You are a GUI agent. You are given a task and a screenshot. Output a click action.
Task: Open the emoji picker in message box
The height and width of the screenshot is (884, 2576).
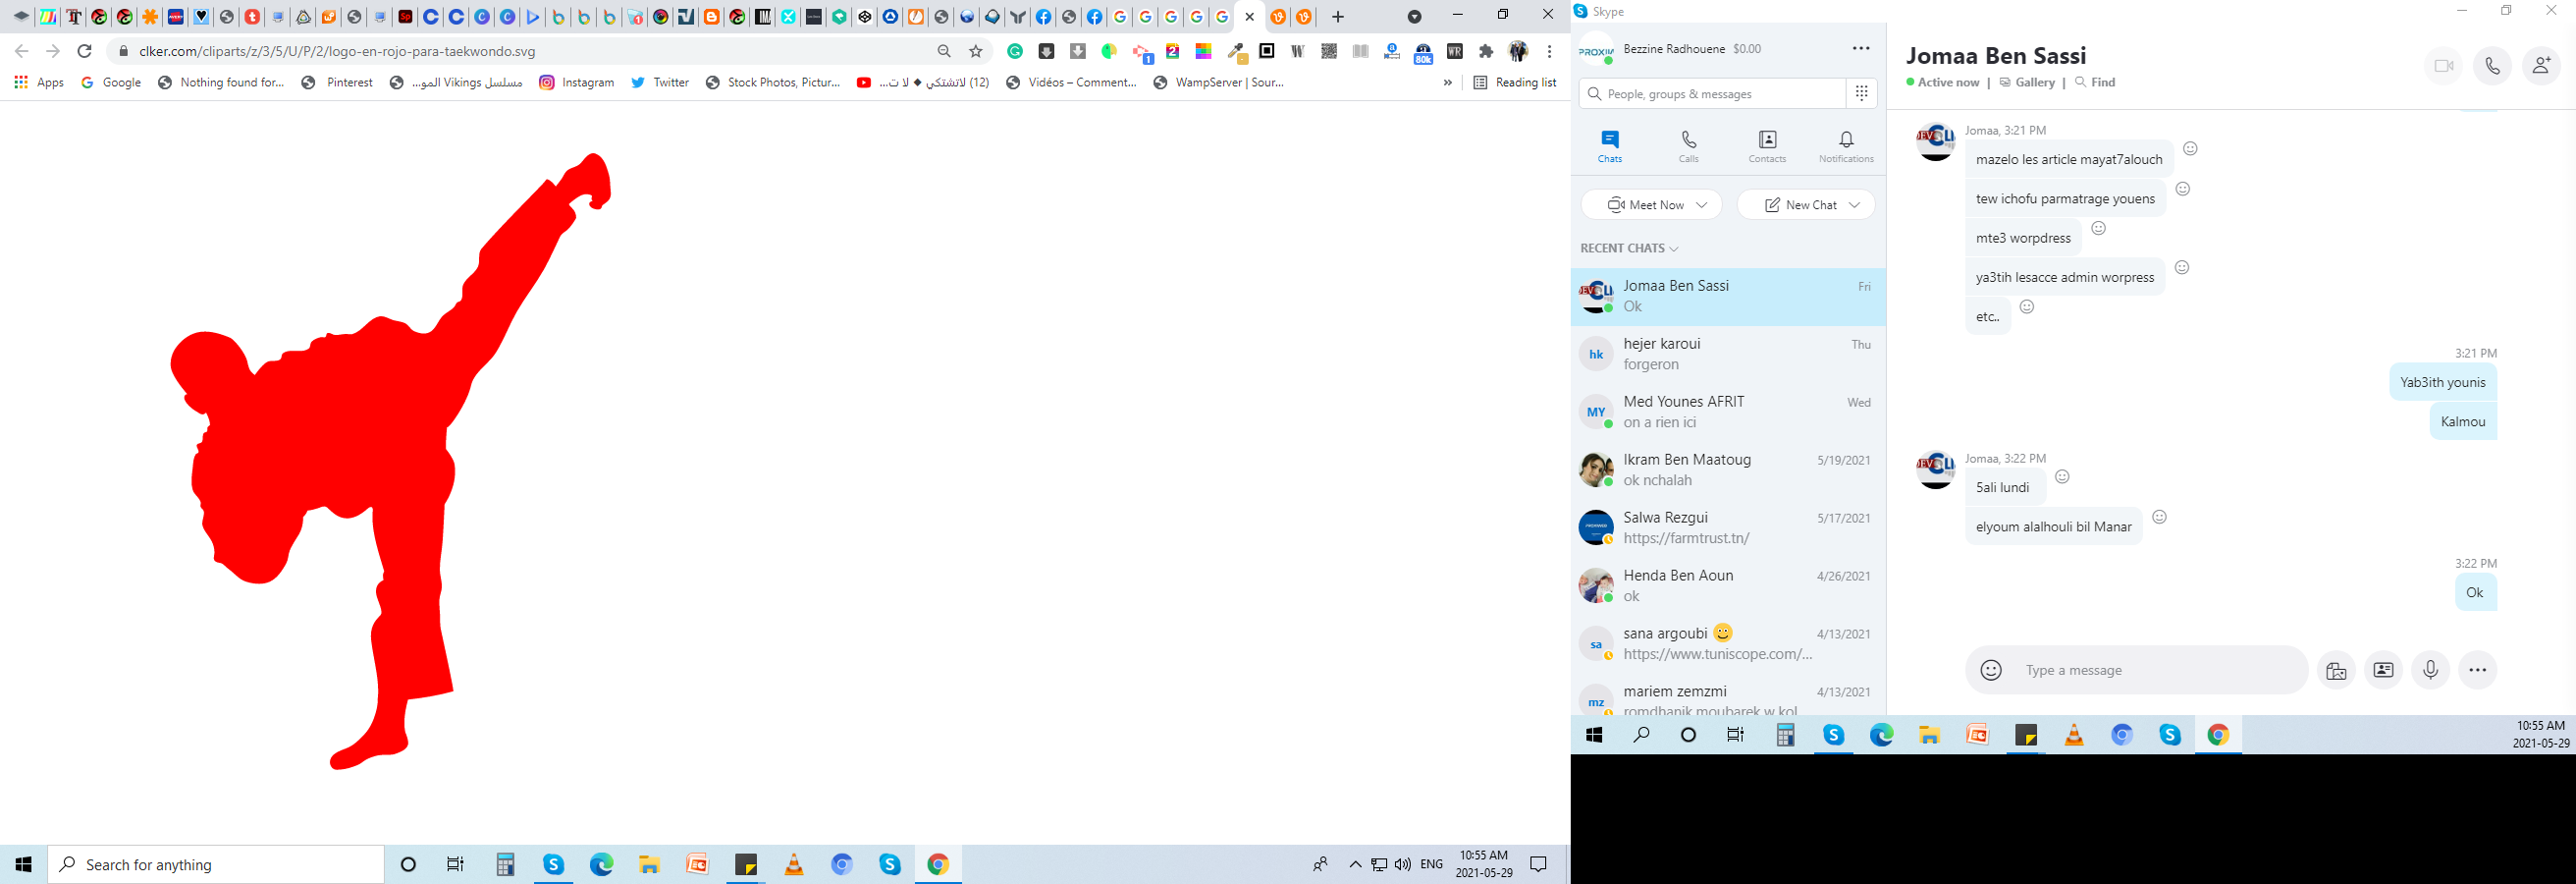point(1991,670)
